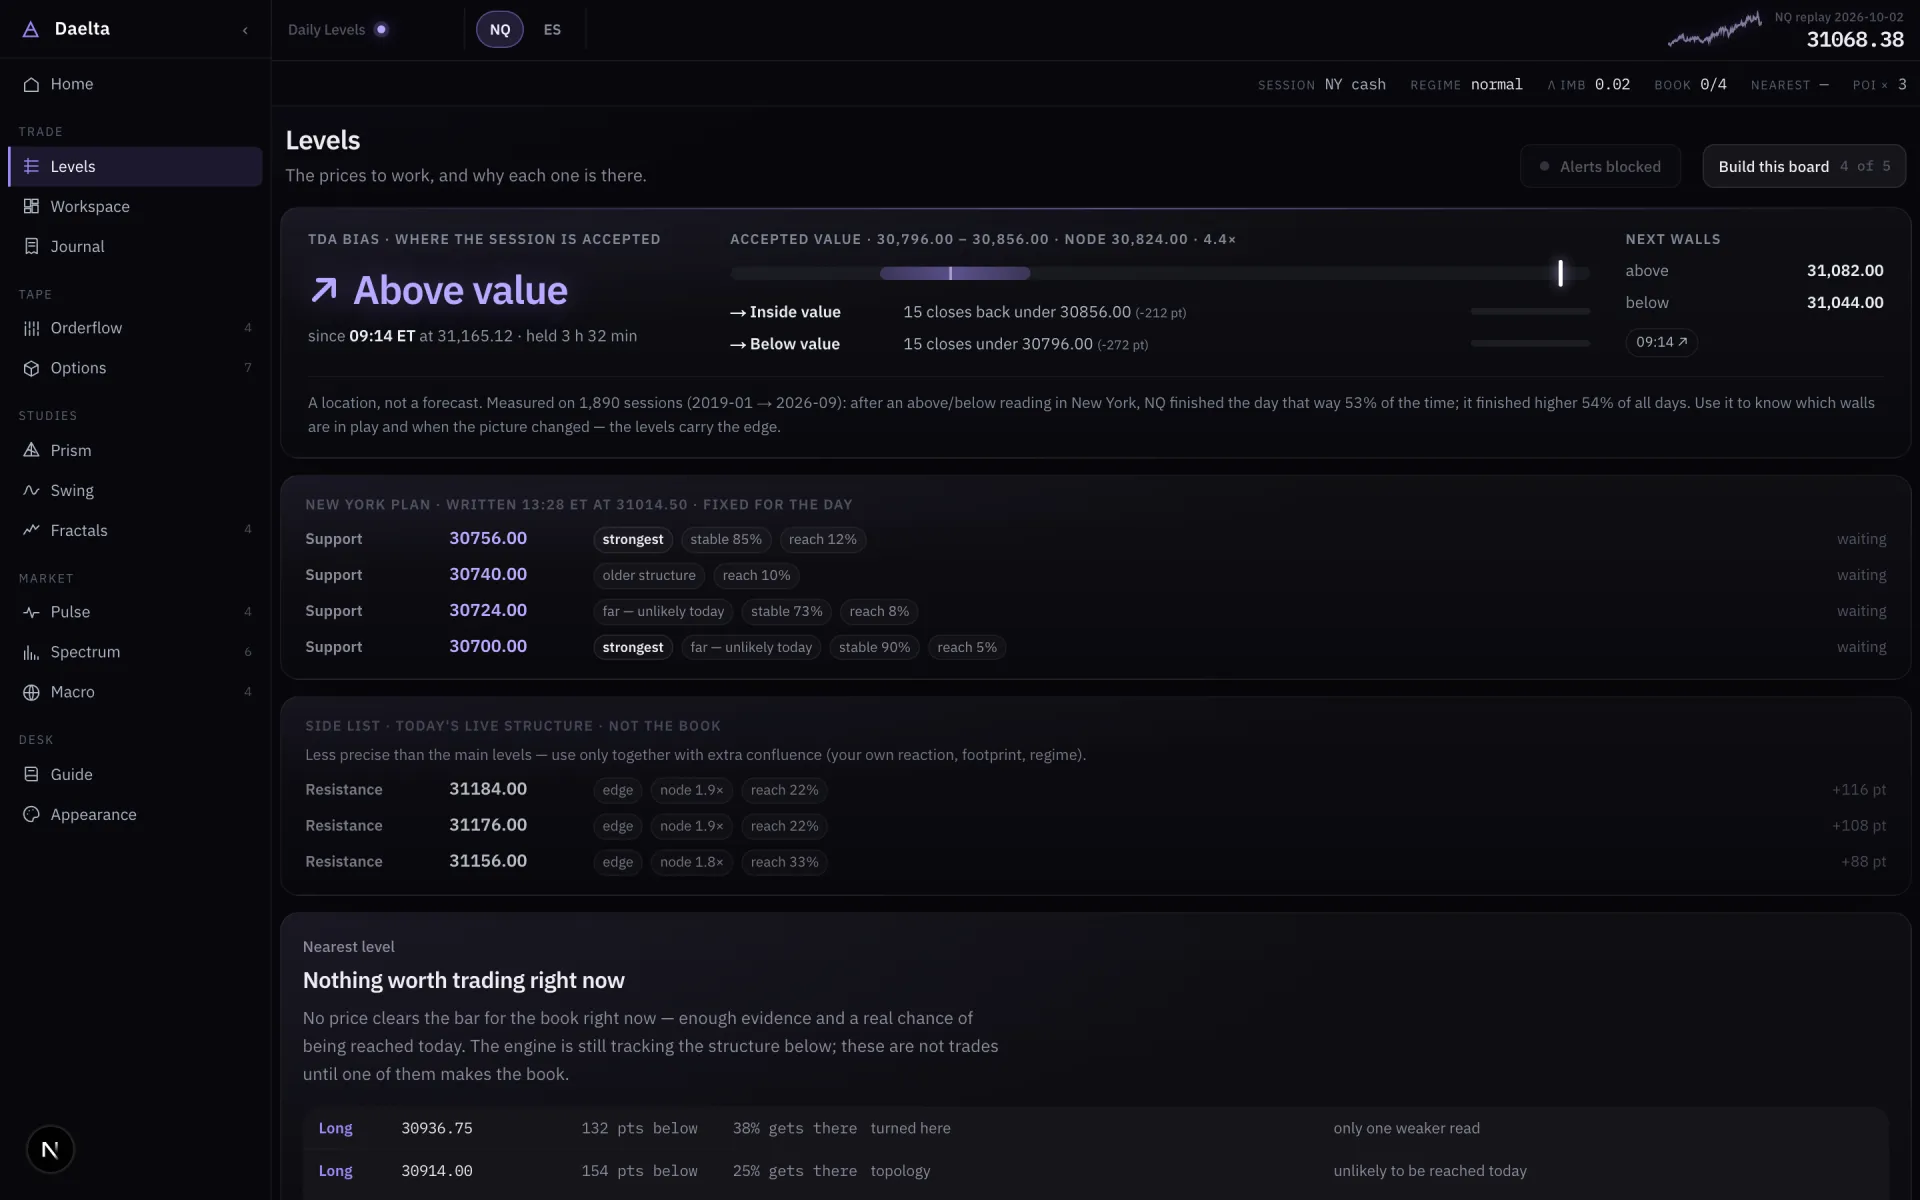Toggle the Daily Levels indicator

[x=381, y=29]
